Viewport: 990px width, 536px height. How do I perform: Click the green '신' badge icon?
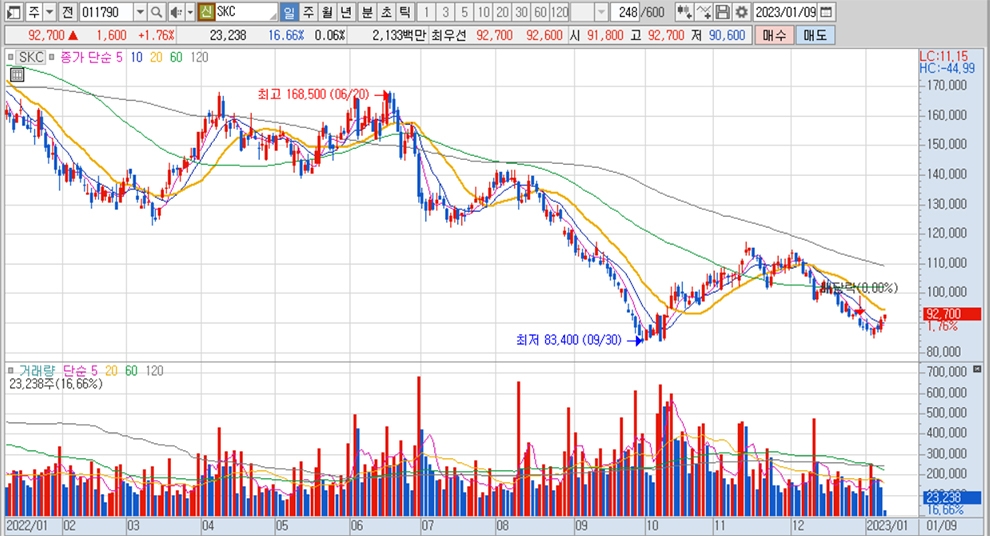(x=206, y=11)
